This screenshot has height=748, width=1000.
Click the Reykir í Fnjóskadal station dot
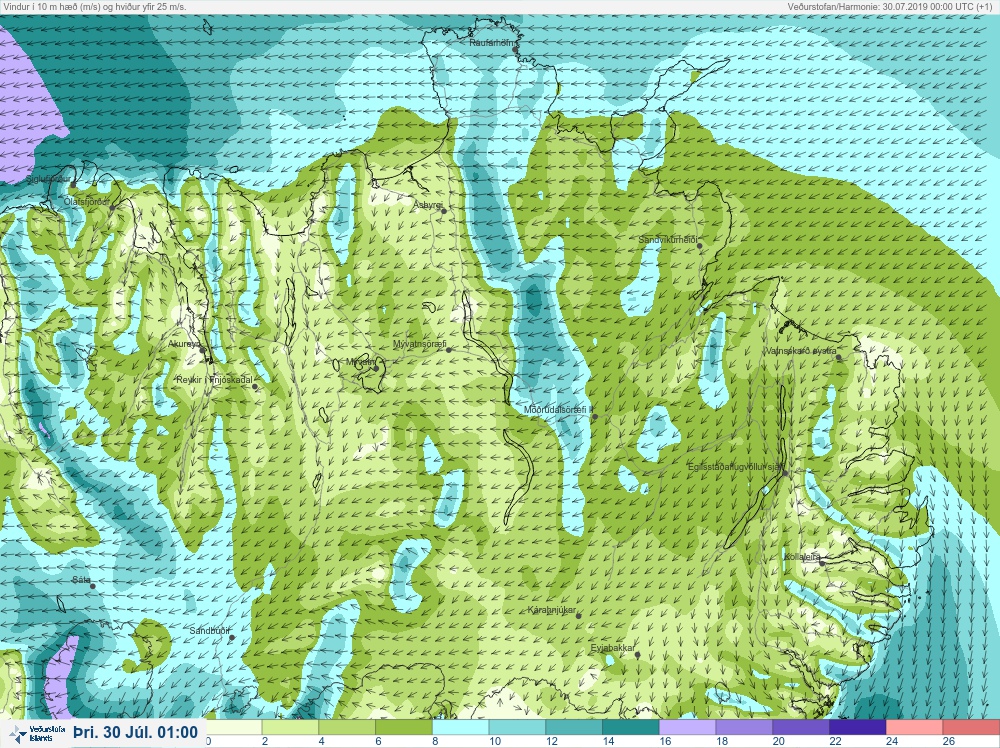coord(255,386)
